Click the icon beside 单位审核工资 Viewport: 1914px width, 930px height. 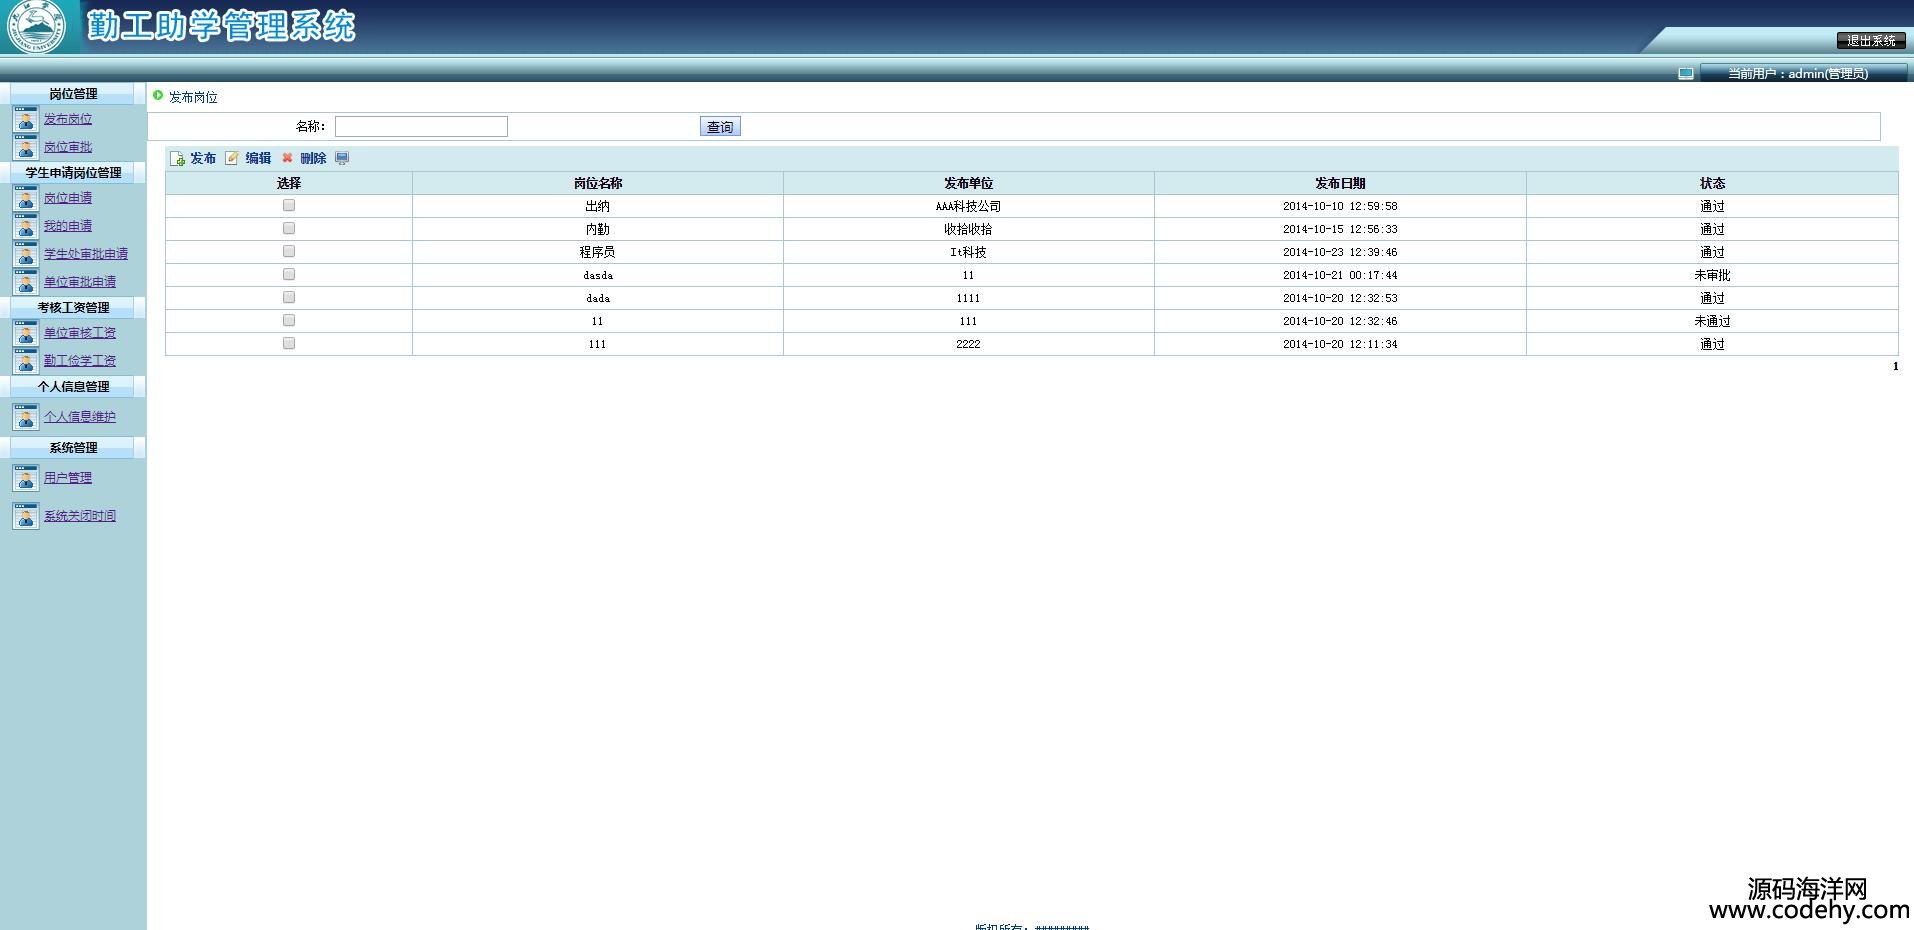(x=26, y=333)
